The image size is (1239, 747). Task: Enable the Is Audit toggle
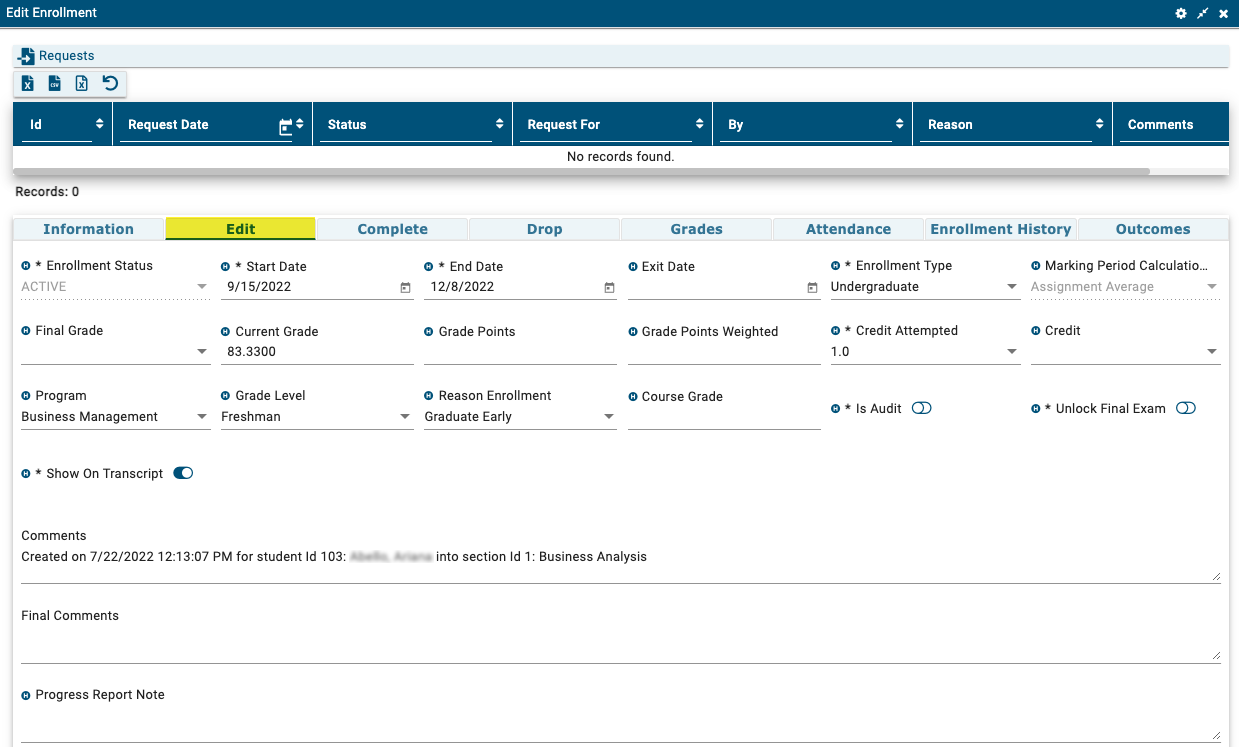coord(921,408)
